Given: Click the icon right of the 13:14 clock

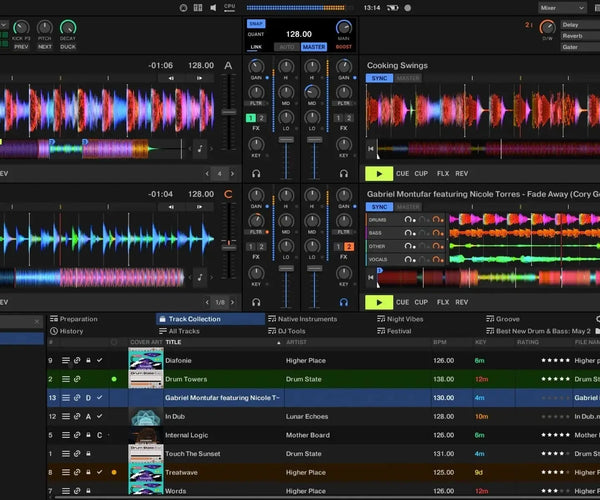Looking at the screenshot, I should tap(393, 7).
